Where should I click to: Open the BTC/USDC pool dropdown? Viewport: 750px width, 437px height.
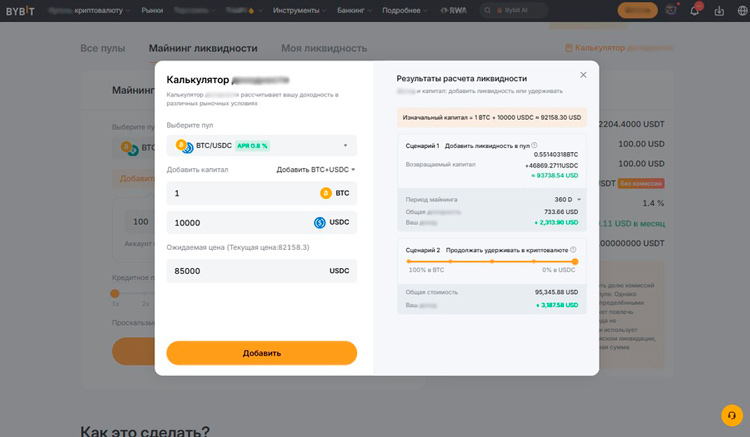pos(262,146)
